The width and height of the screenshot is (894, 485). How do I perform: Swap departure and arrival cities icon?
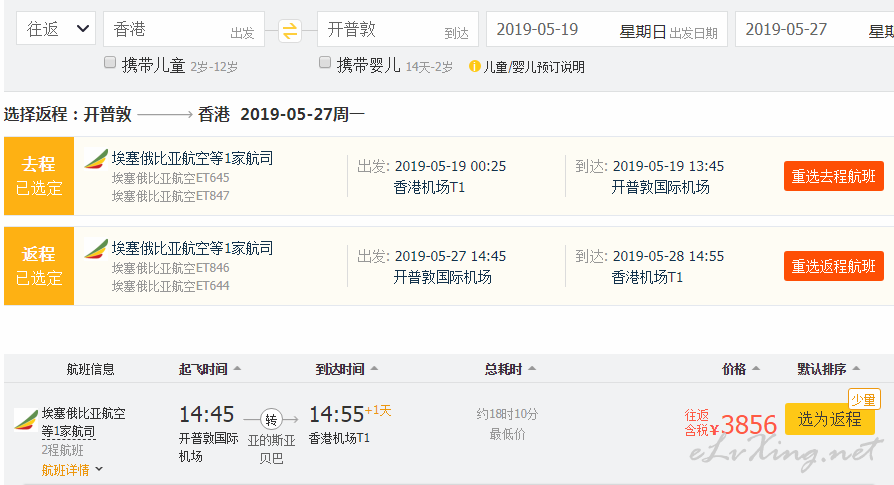point(290,30)
